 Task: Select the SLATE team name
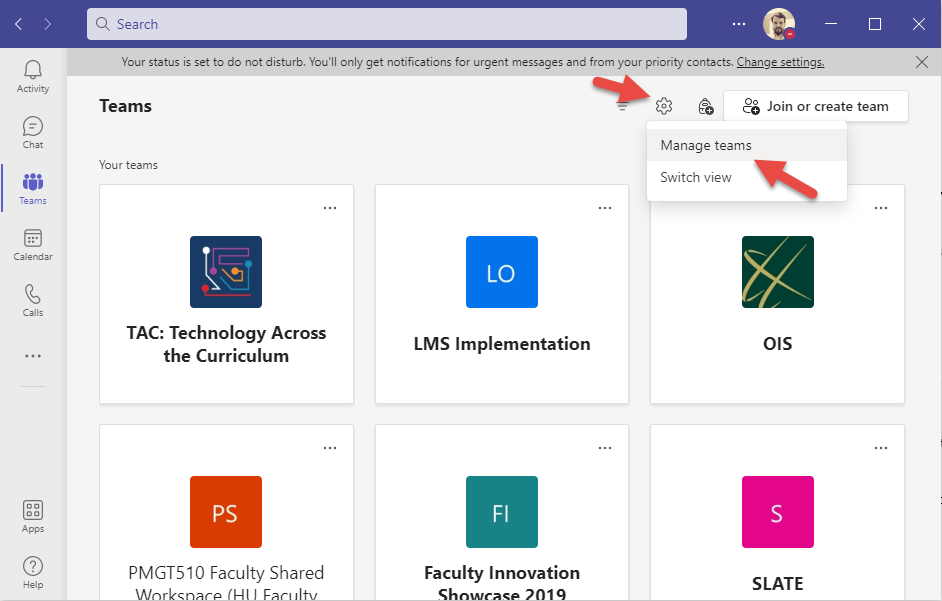777,584
